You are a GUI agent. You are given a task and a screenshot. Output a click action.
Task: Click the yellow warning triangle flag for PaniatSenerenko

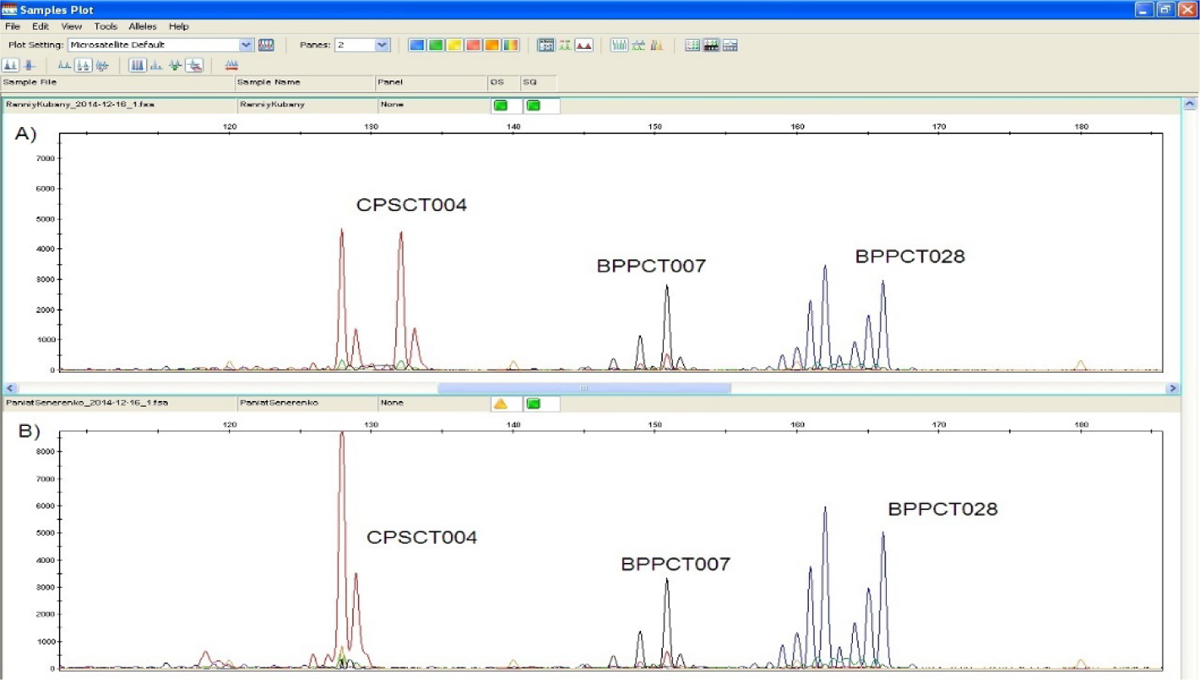(x=500, y=403)
